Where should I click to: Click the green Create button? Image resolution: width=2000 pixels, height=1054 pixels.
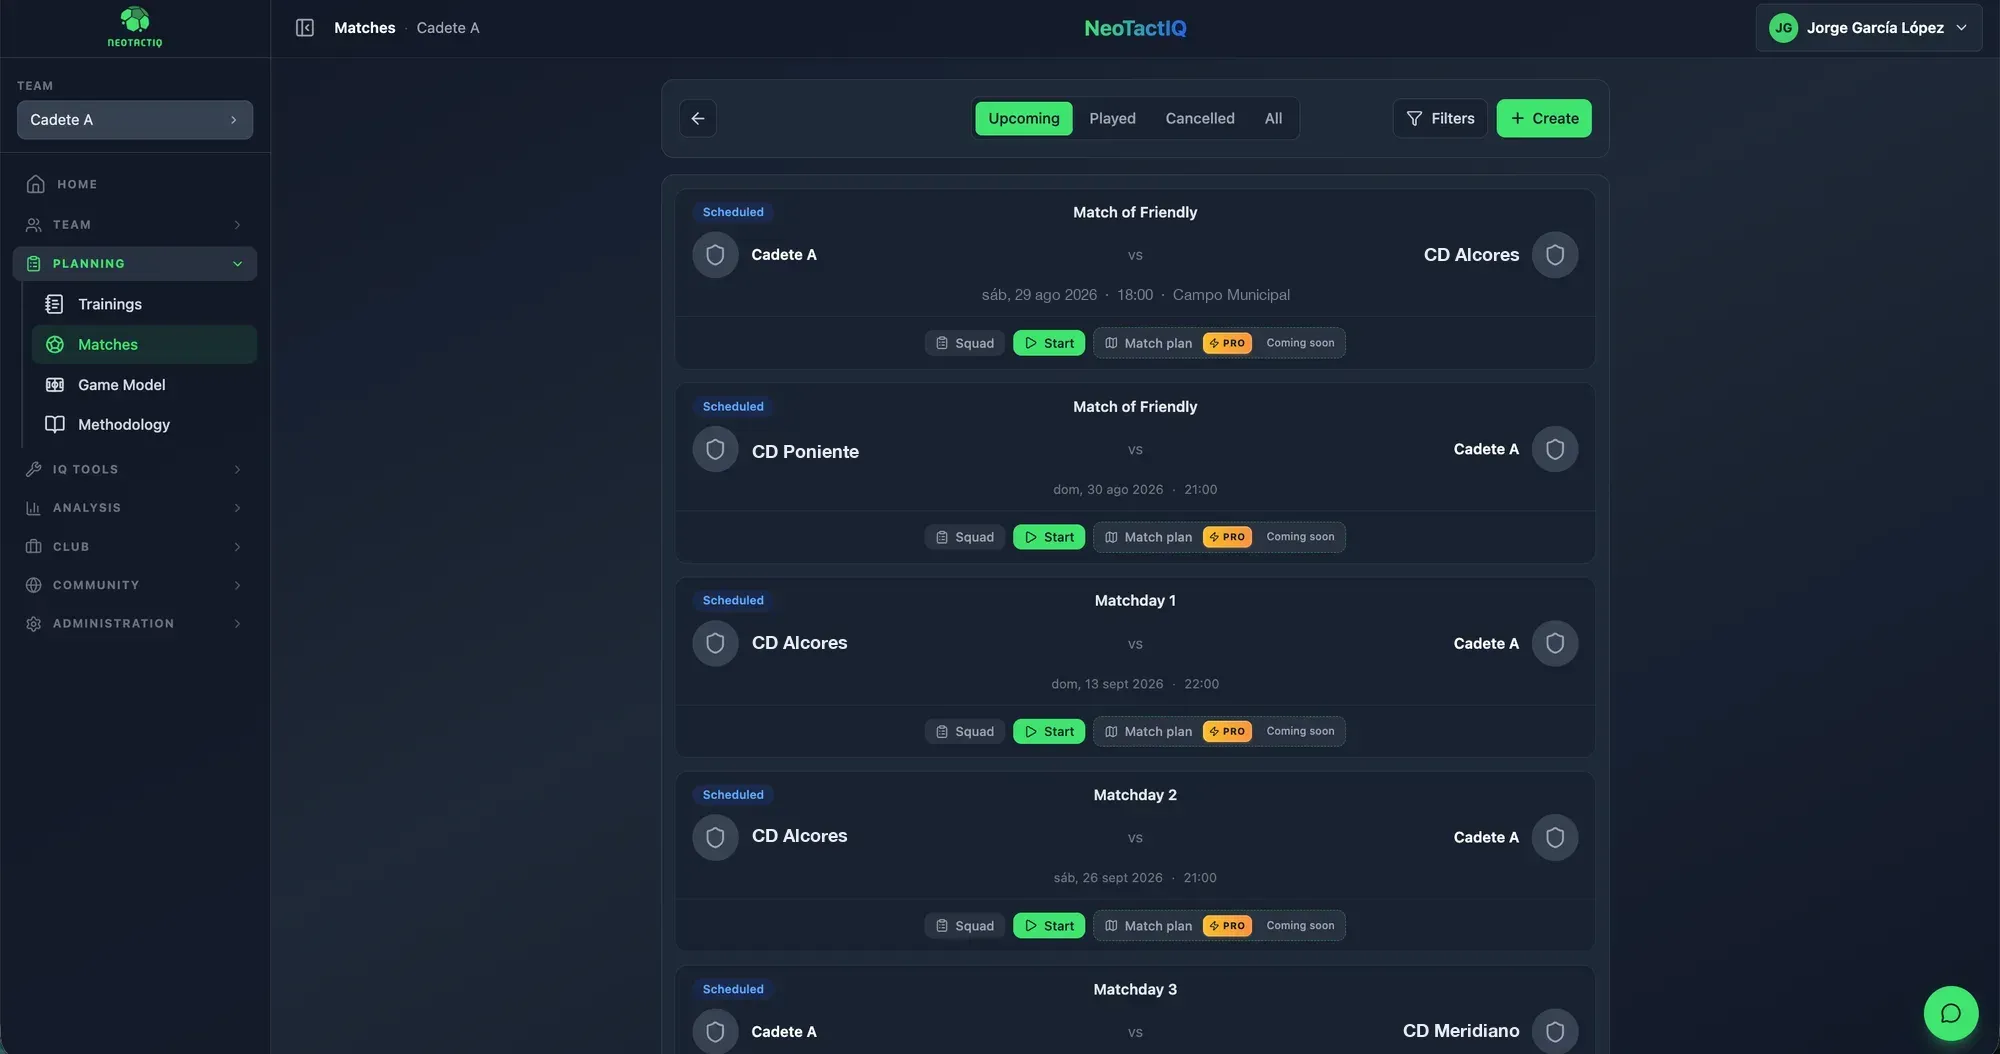(1544, 118)
